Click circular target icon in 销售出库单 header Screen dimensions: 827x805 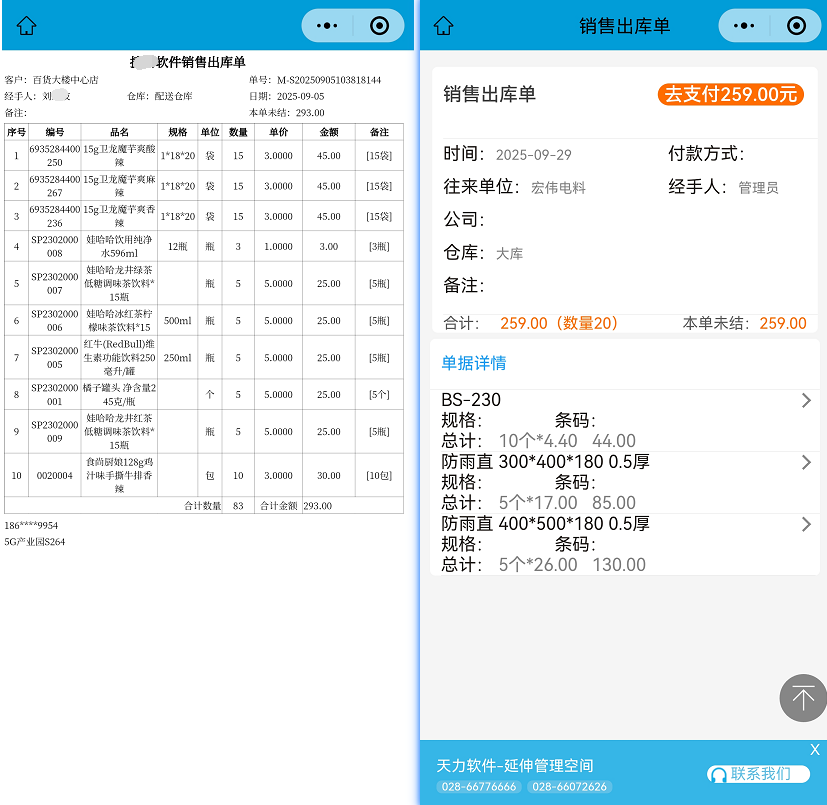click(796, 26)
